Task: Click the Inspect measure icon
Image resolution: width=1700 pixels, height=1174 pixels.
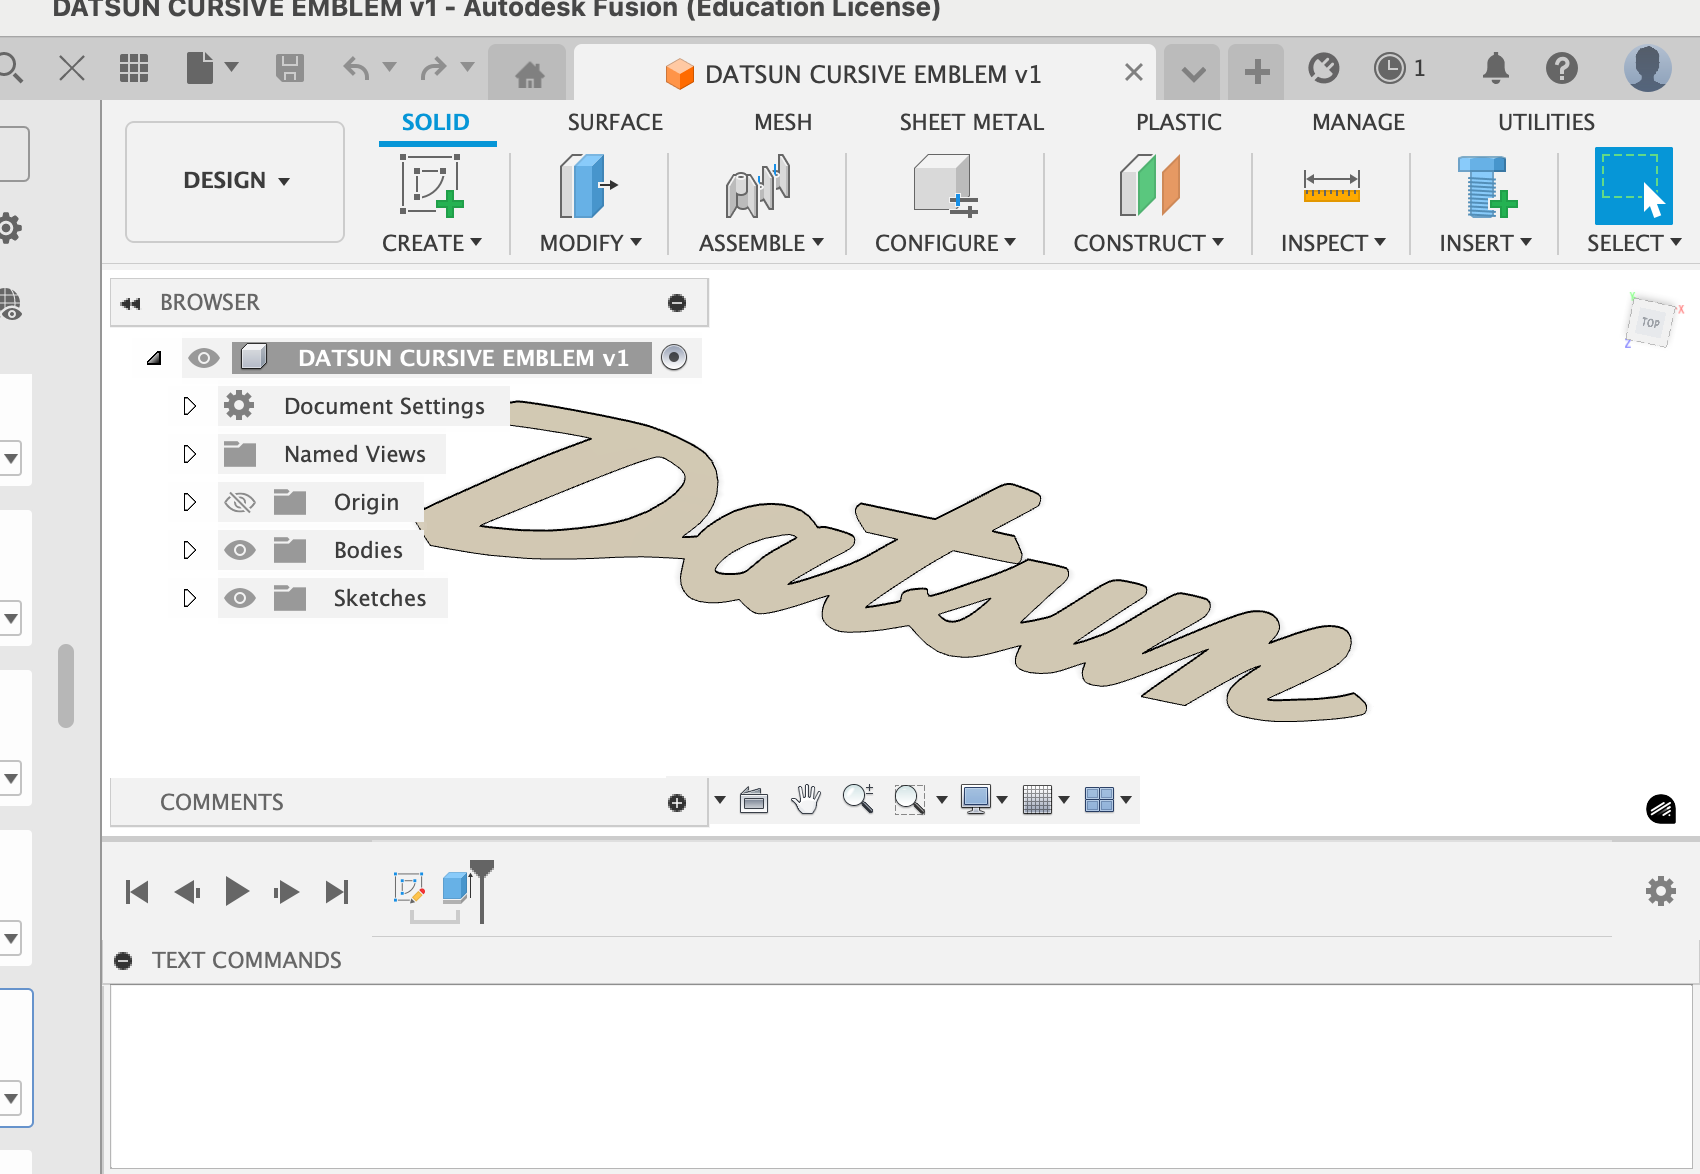Action: 1331,186
